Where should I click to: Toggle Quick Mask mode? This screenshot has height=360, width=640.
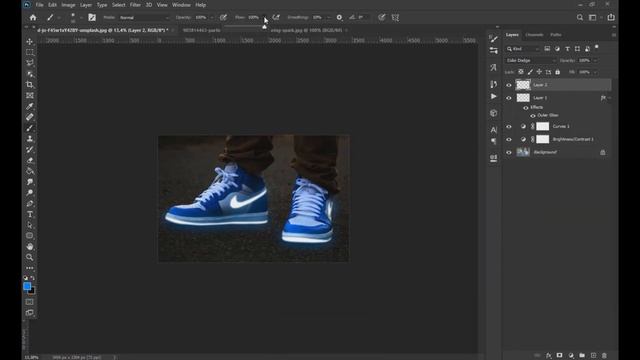[29, 302]
